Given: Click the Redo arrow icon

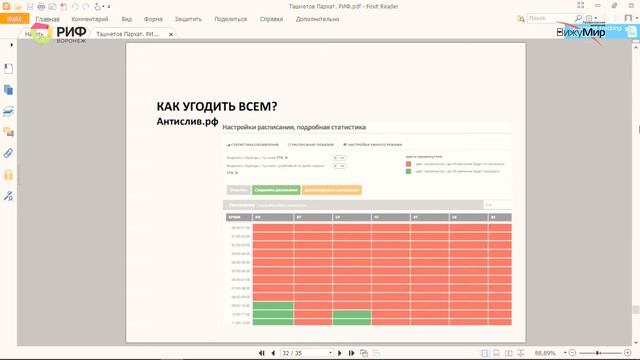Looking at the screenshot, I should click(x=86, y=7).
